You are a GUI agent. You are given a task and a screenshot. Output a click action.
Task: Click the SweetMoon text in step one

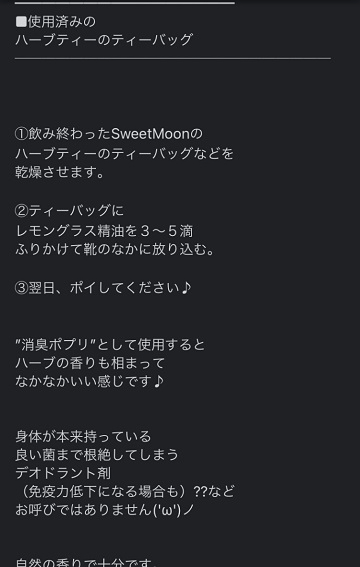150,134
